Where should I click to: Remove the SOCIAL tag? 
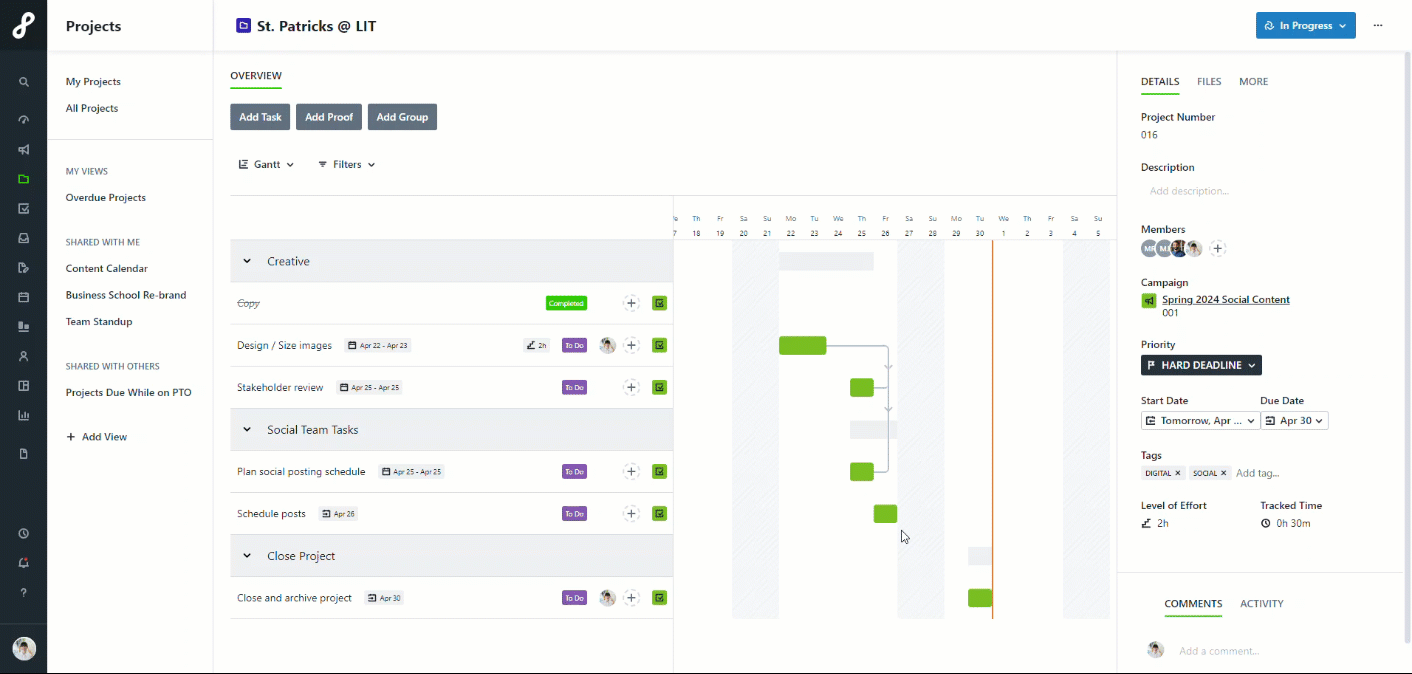tap(1224, 473)
